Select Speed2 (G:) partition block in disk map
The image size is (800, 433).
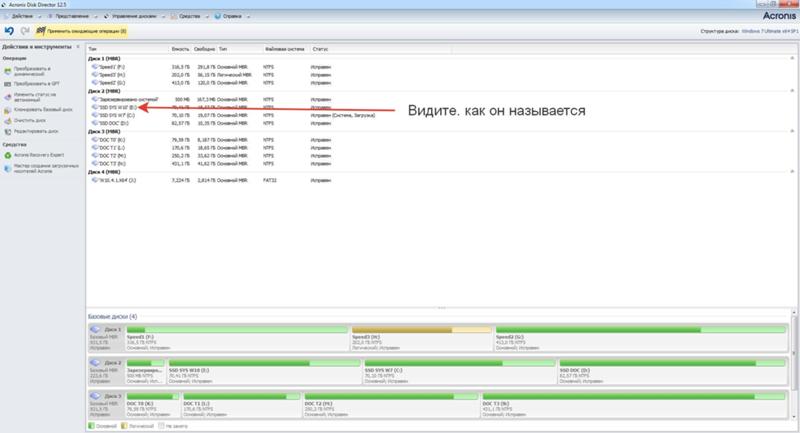pyautogui.click(x=641, y=339)
